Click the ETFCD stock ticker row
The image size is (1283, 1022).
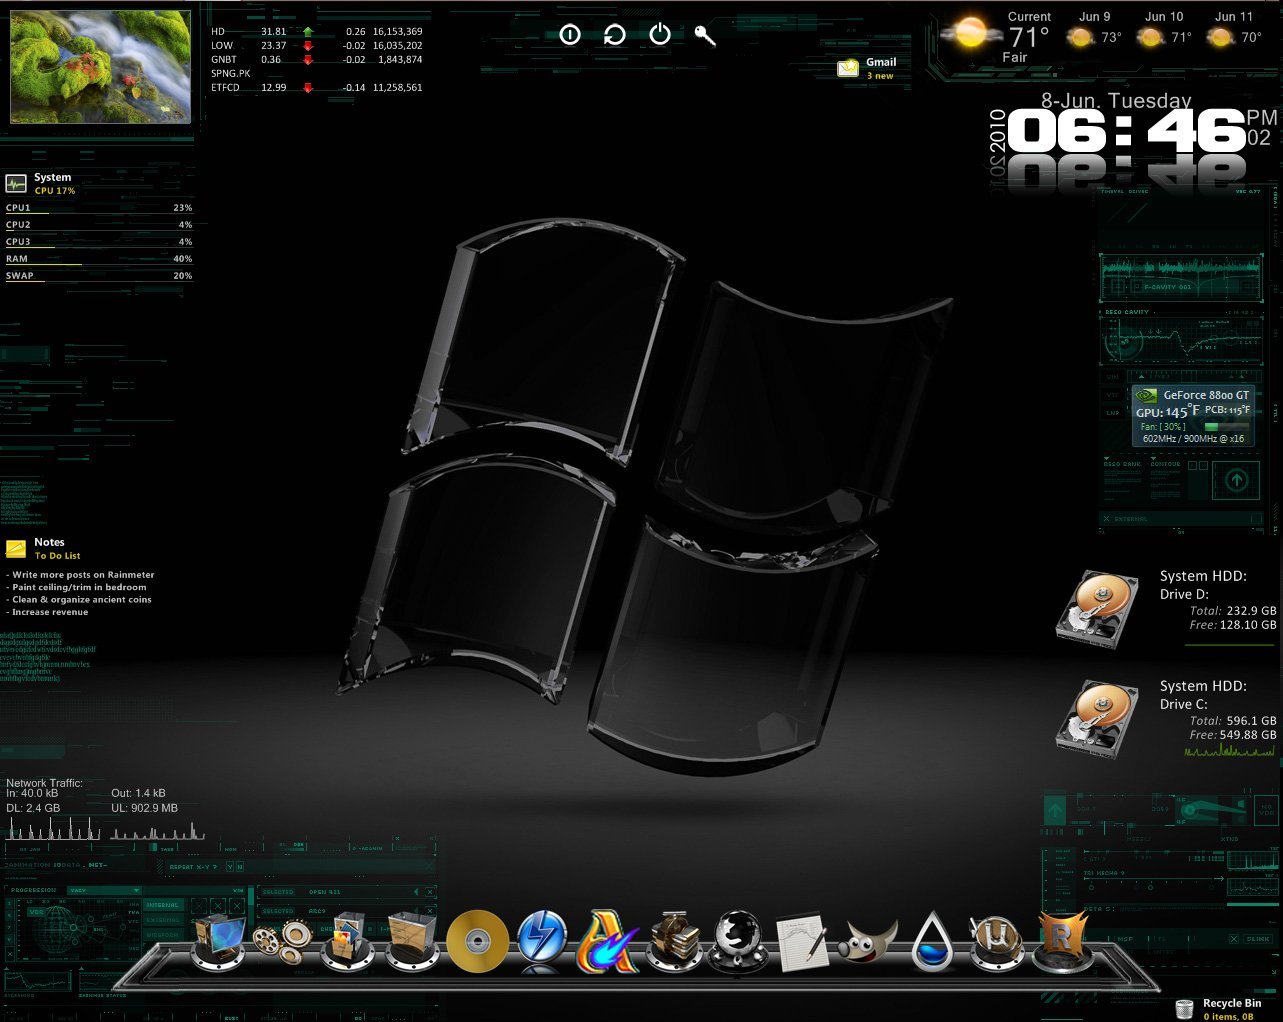(x=317, y=87)
